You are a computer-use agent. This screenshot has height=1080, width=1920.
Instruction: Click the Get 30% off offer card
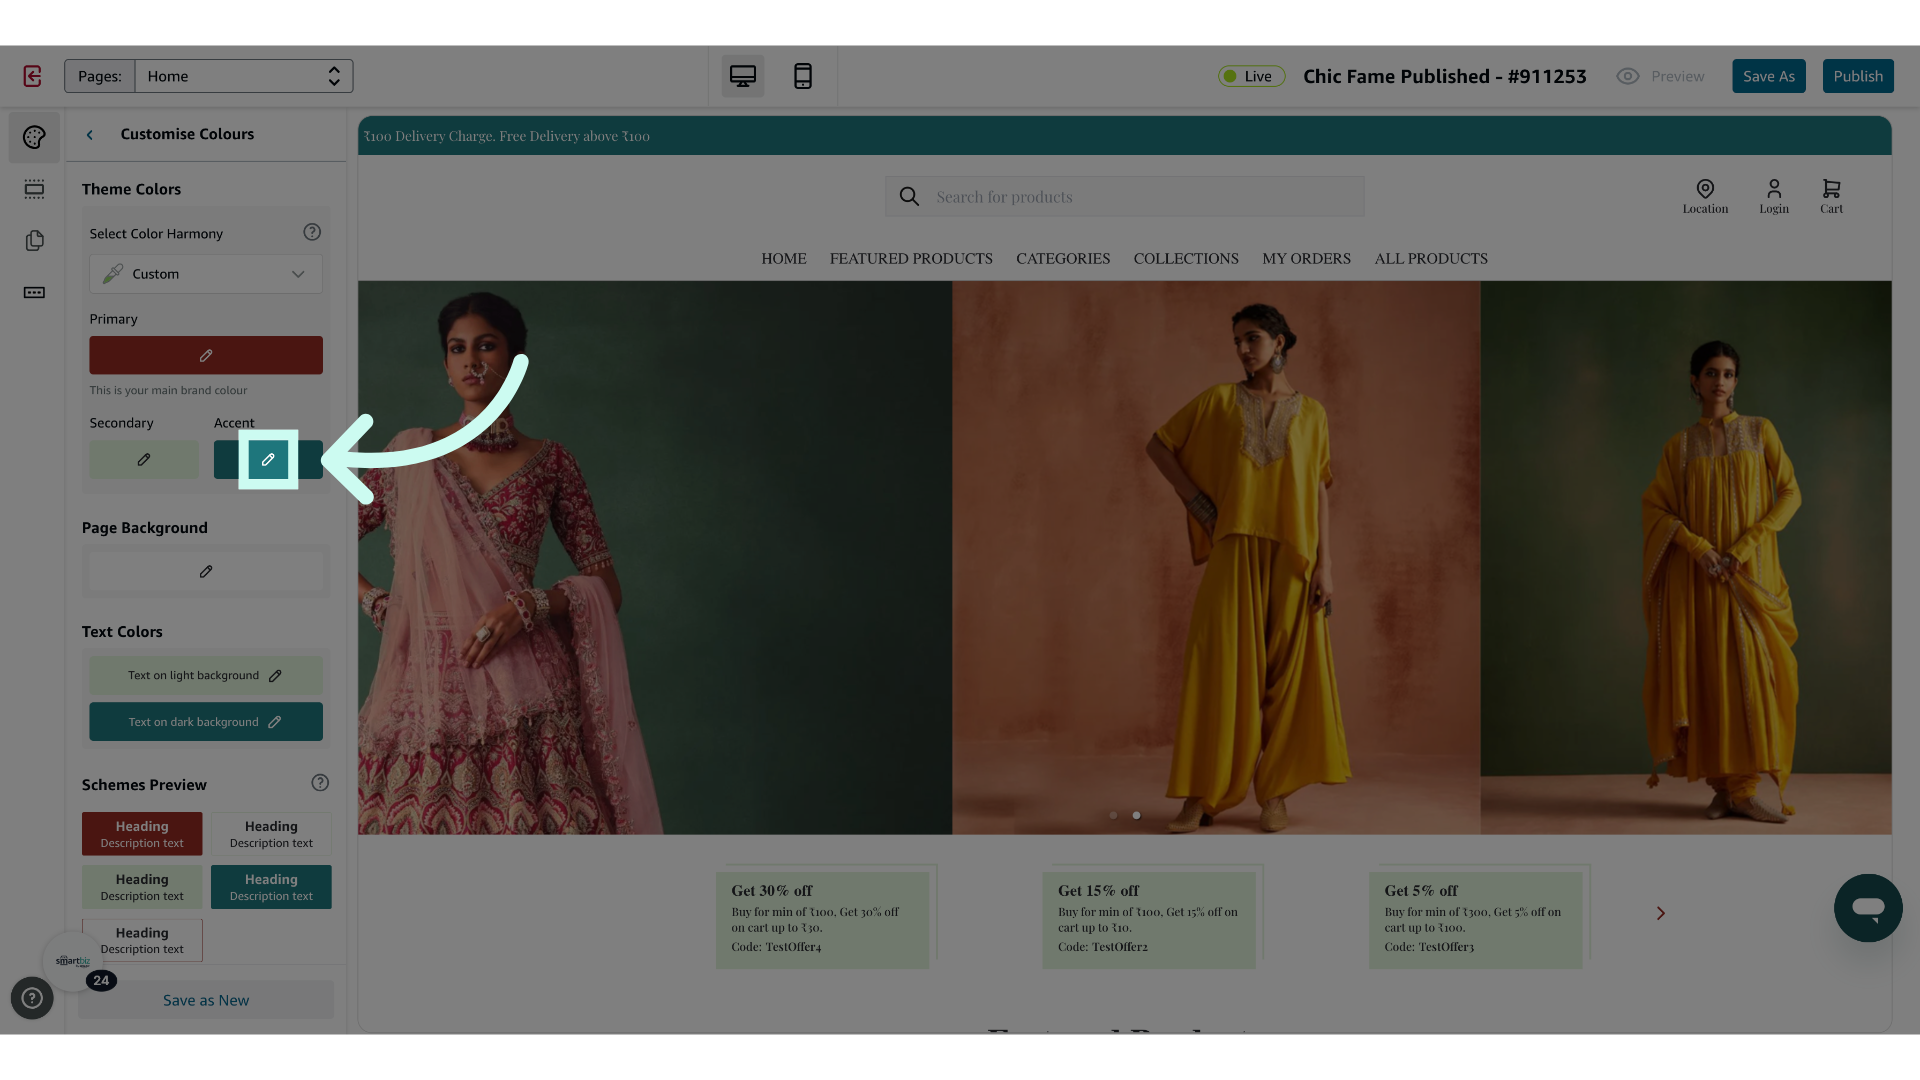[822, 920]
